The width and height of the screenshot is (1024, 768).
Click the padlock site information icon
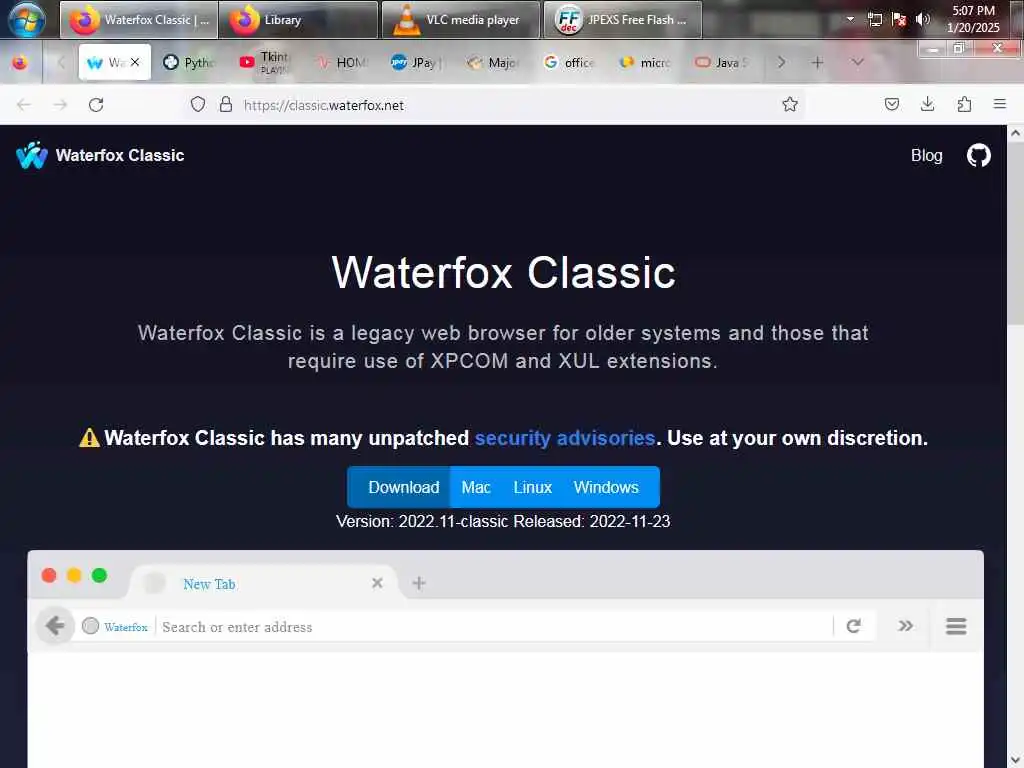[x=226, y=104]
